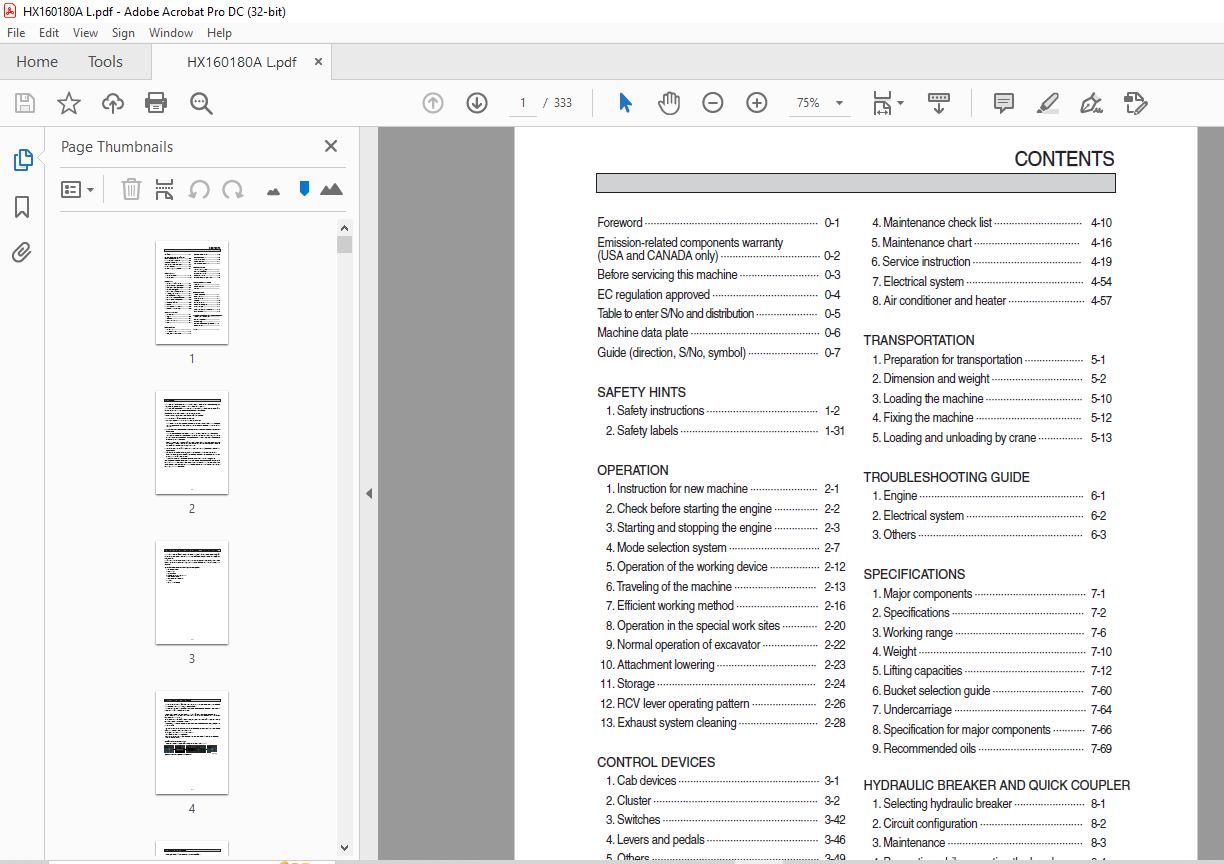Image resolution: width=1224 pixels, height=864 pixels.
Task: Open the Find text magnifier tool
Action: [201, 103]
